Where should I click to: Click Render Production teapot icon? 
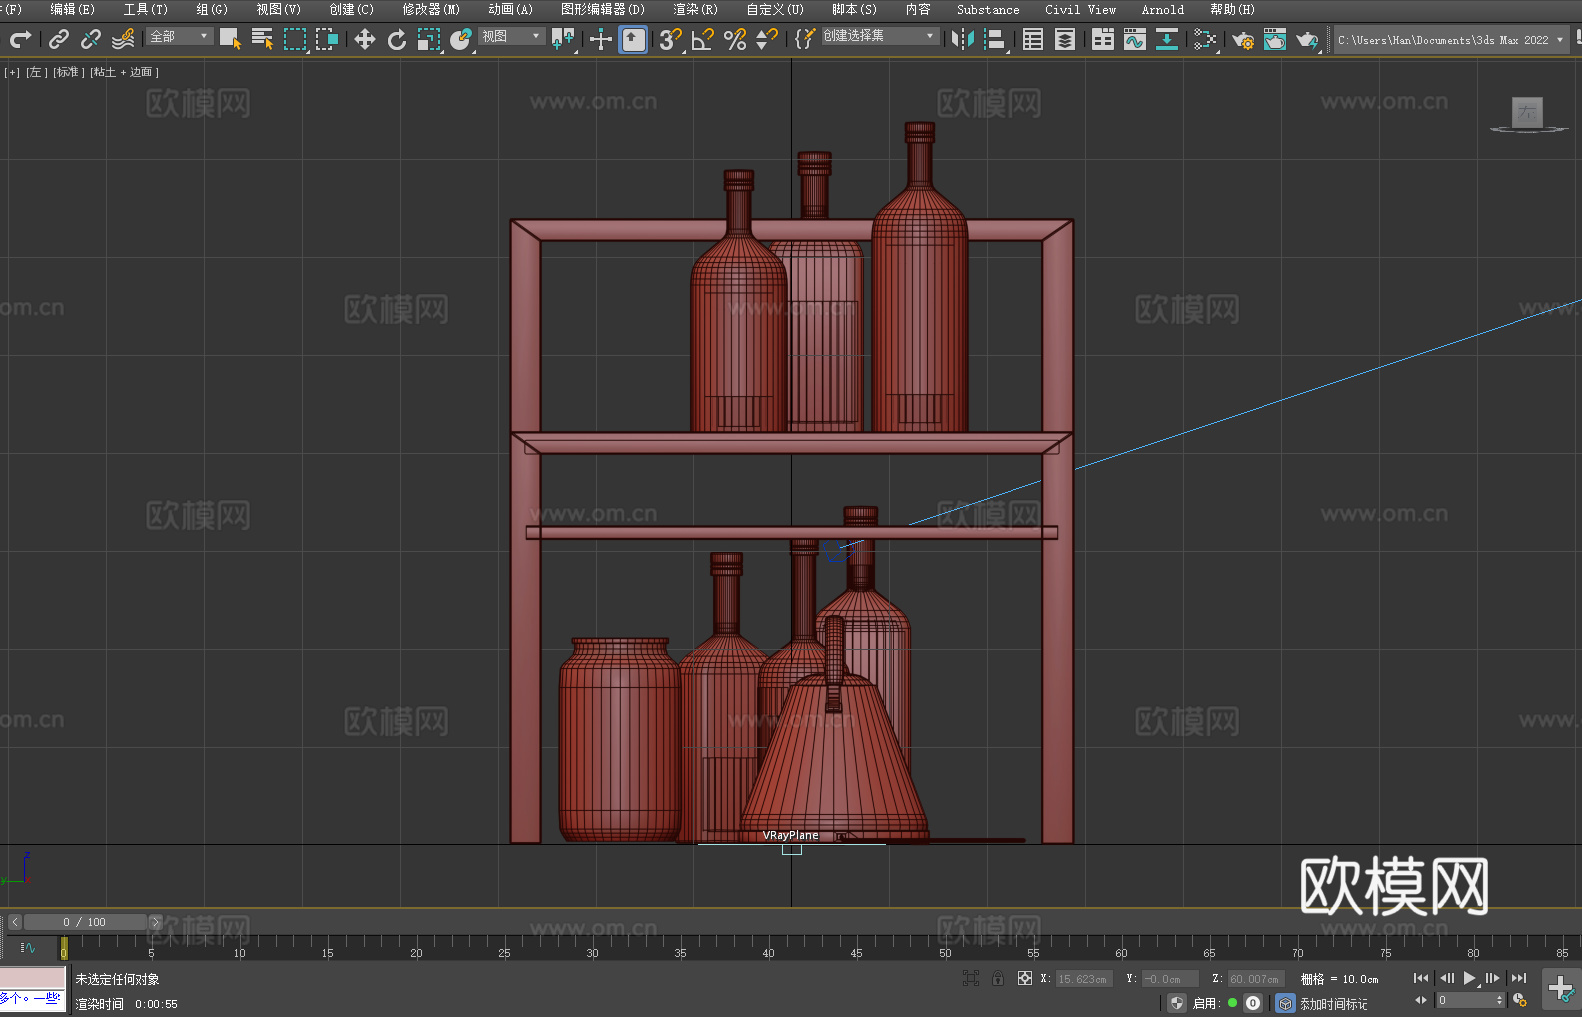1307,39
